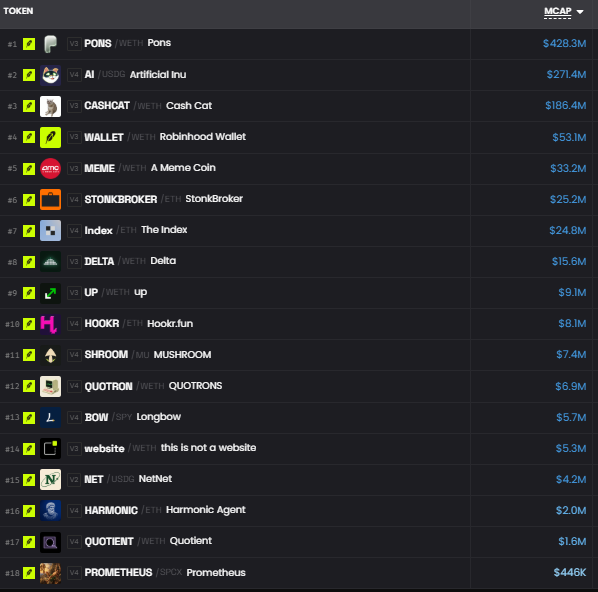Viewport: 598px width, 592px height.
Task: Click the $186.4M market cap value
Action: click(x=566, y=106)
